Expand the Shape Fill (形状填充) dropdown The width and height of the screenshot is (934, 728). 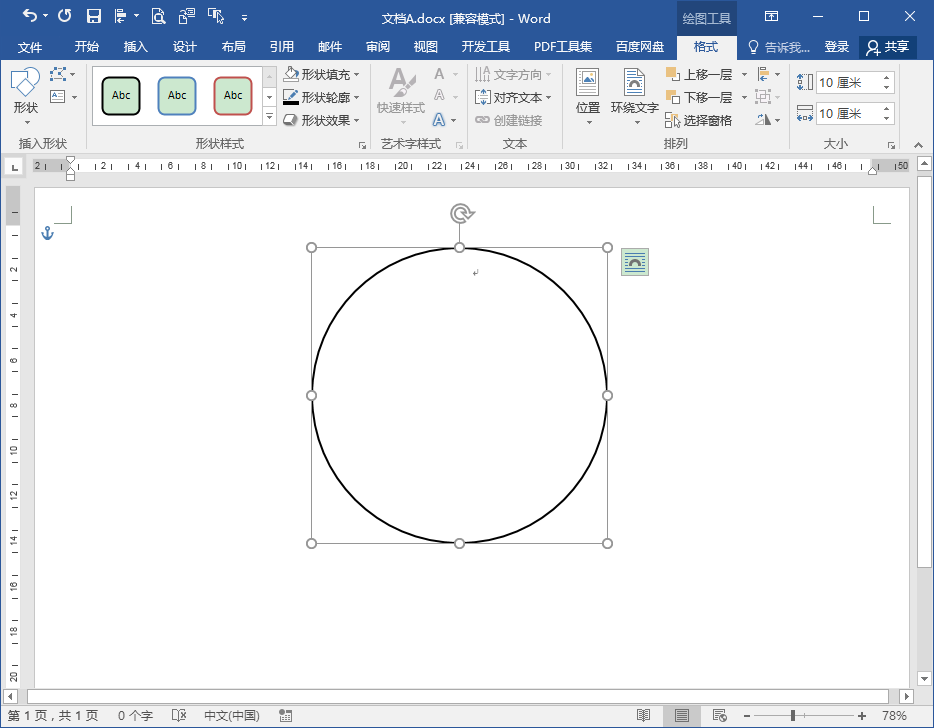coord(357,74)
